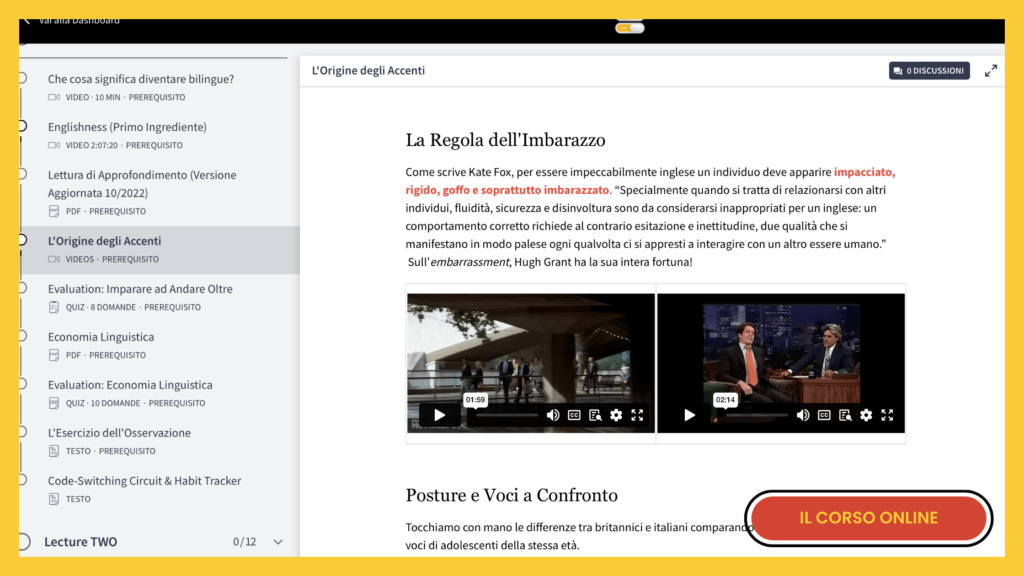Enable captions on the right video

824,415
